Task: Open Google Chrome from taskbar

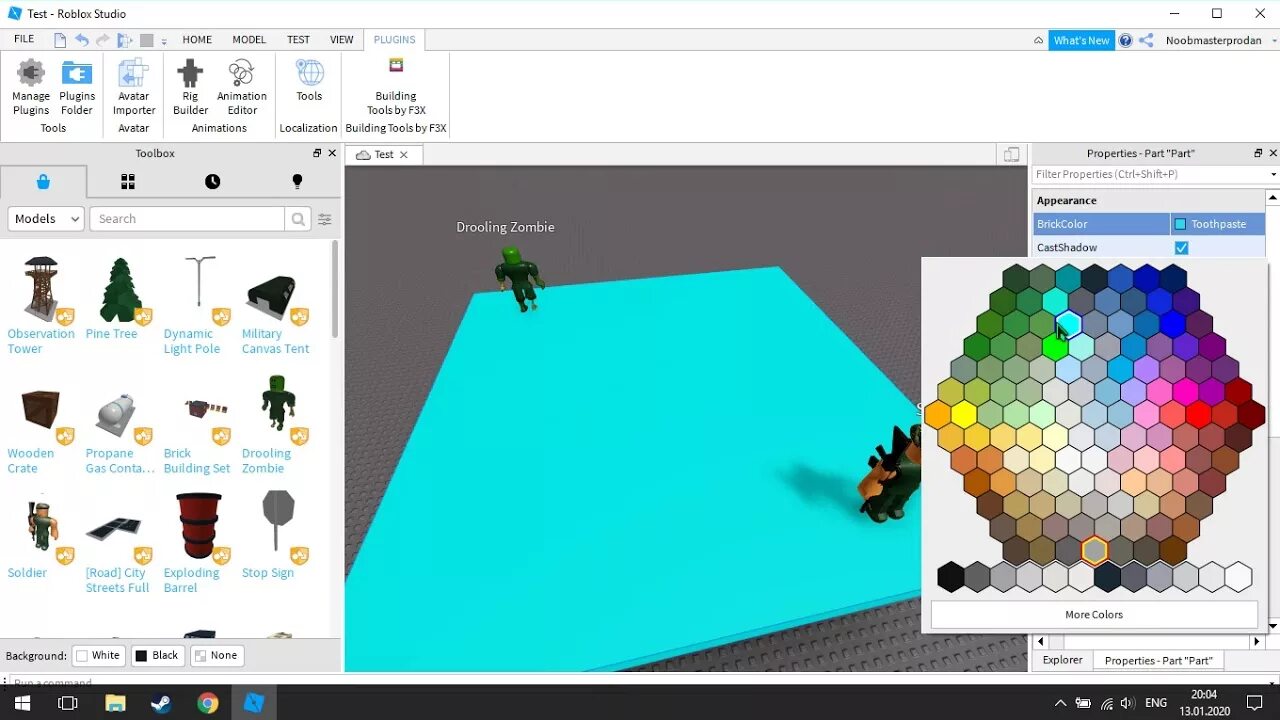Action: (208, 703)
